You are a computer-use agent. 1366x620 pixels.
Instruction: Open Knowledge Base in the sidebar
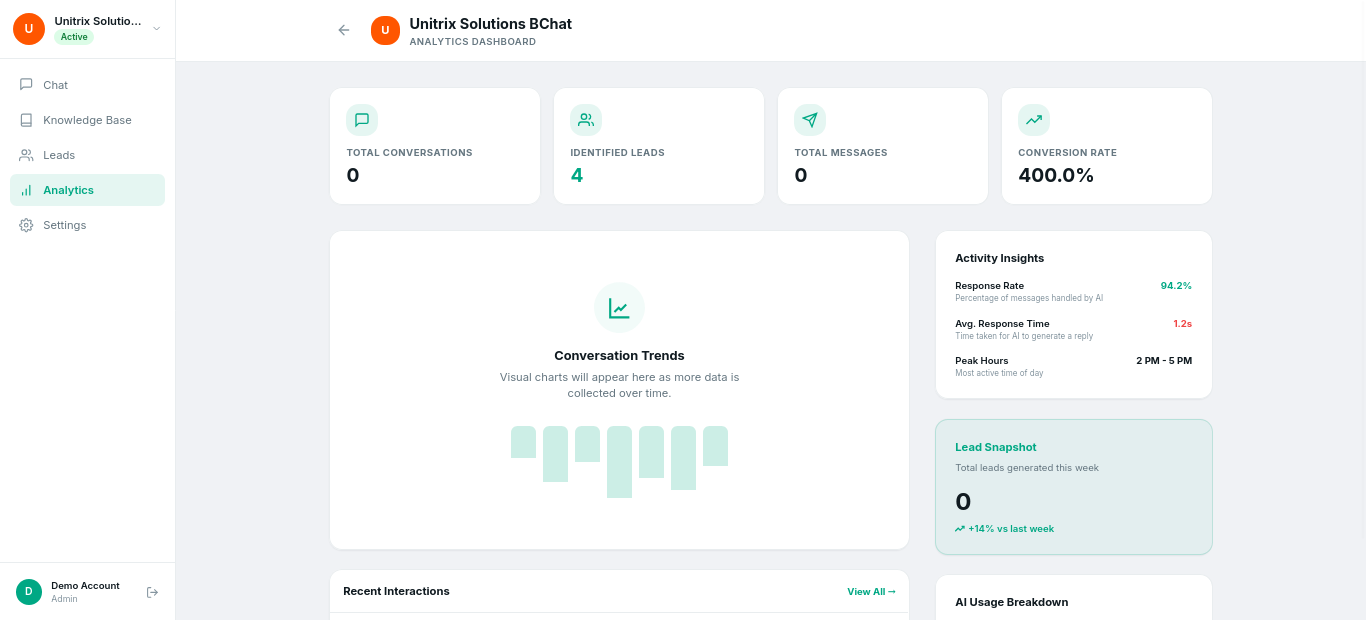pyautogui.click(x=87, y=120)
